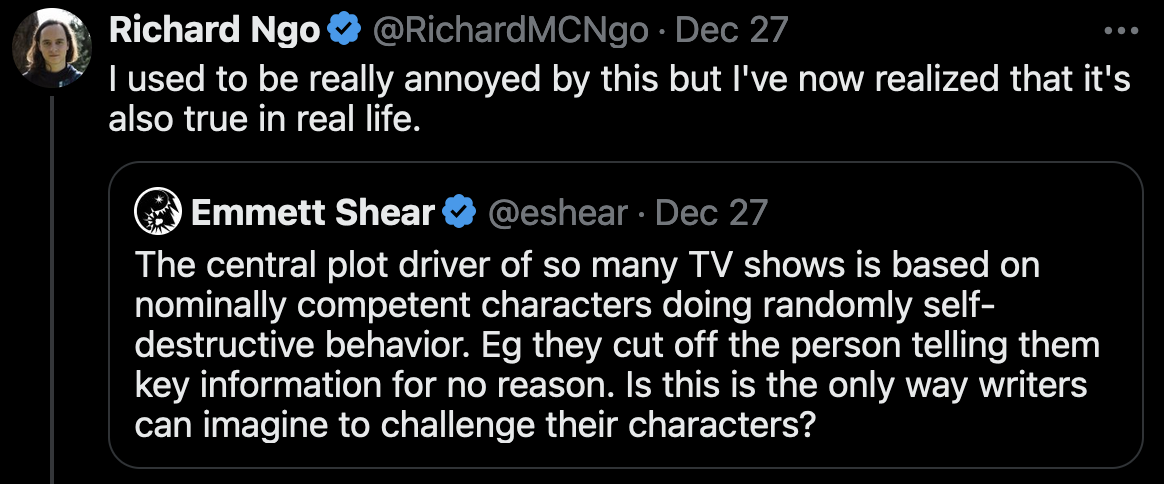Click the line "I used to be really annoyed"
Viewport: 1164px width, 484px height.
tap(619, 80)
